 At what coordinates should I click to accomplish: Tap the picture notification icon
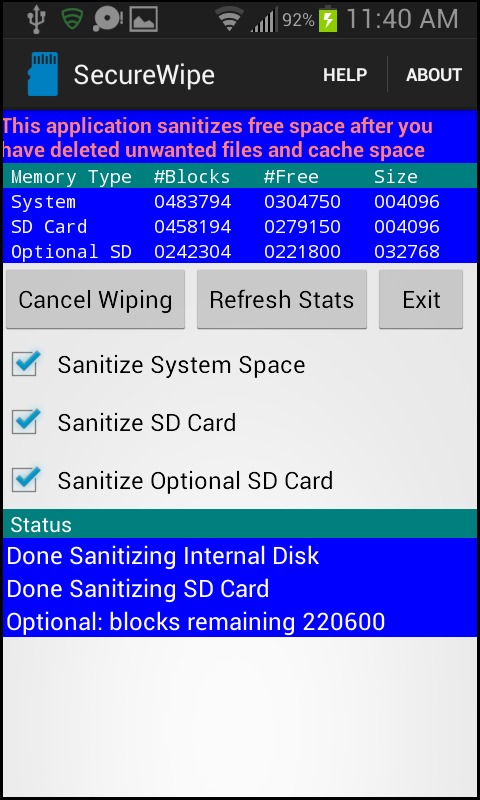pos(143,19)
